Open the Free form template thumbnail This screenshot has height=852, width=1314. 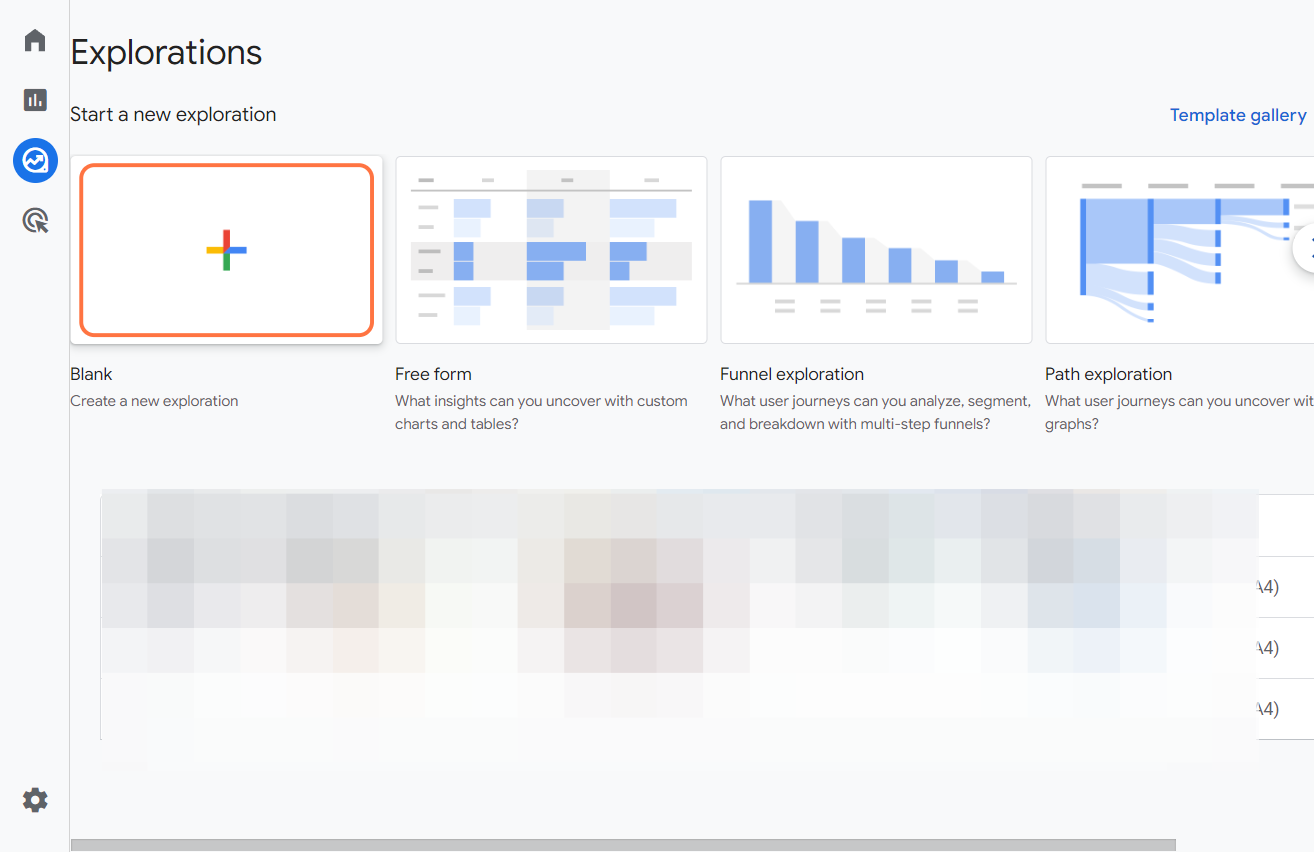[551, 250]
